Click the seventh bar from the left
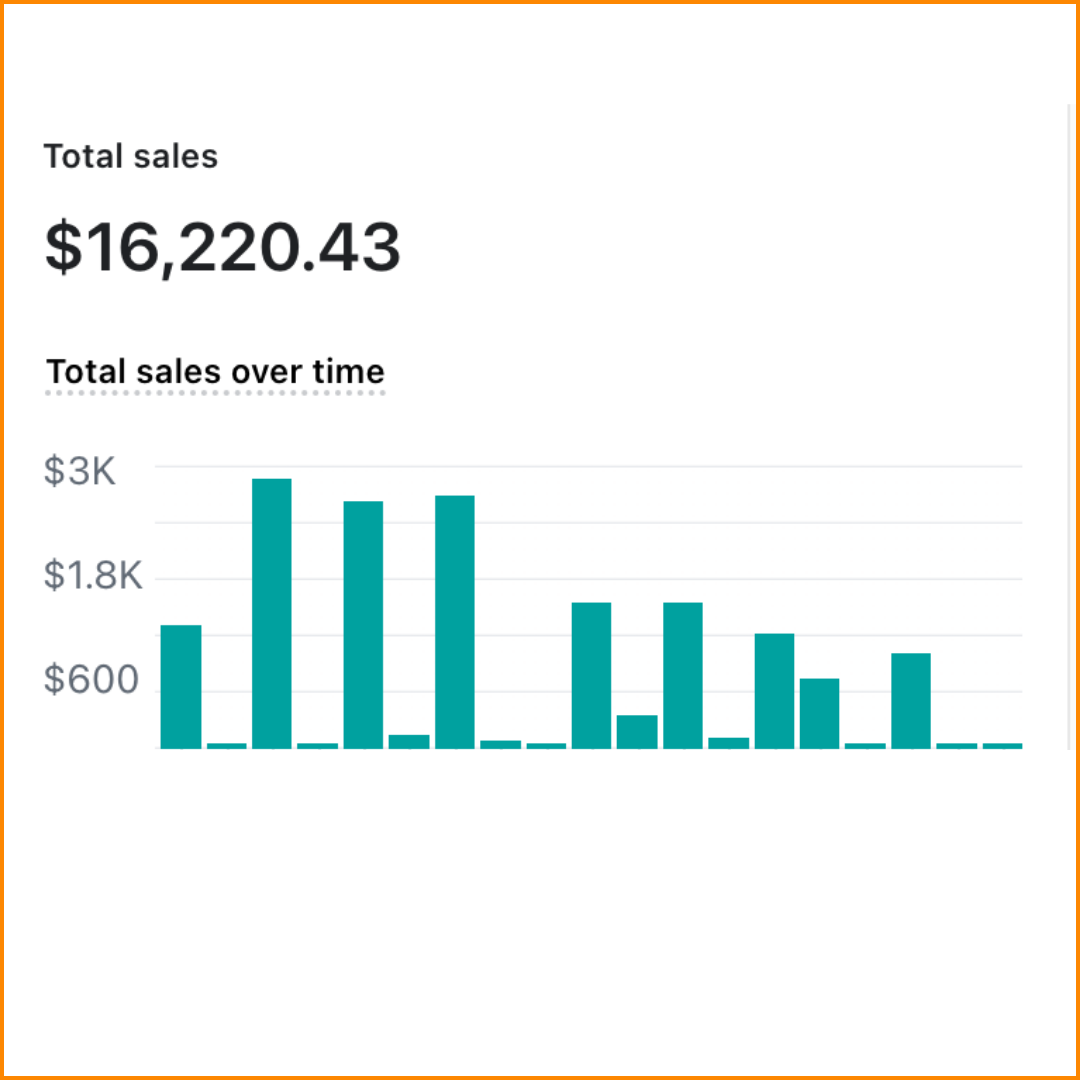 point(455,621)
